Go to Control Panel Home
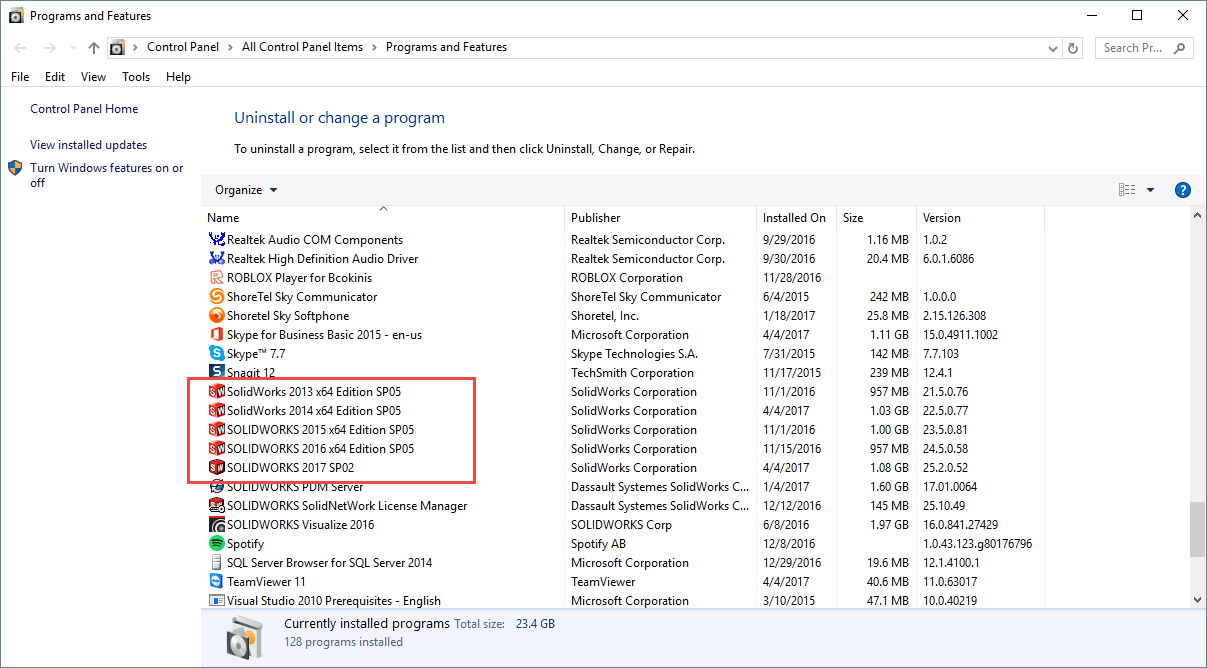This screenshot has height=668, width=1207. pos(84,109)
